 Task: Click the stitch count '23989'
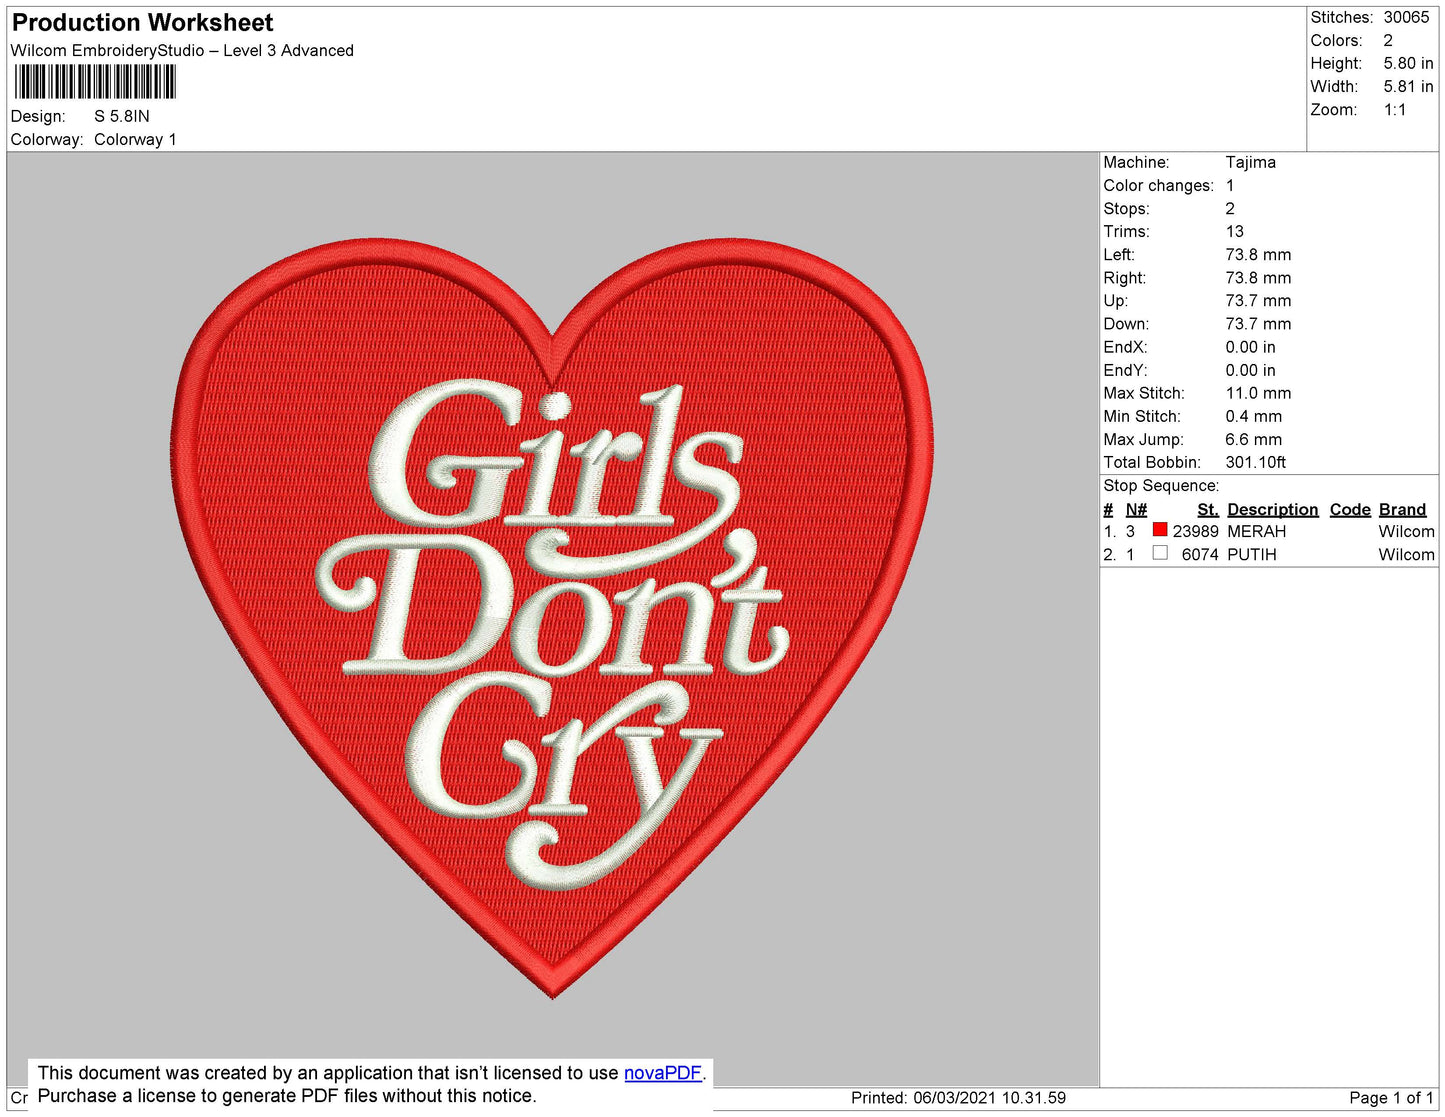point(1195,532)
